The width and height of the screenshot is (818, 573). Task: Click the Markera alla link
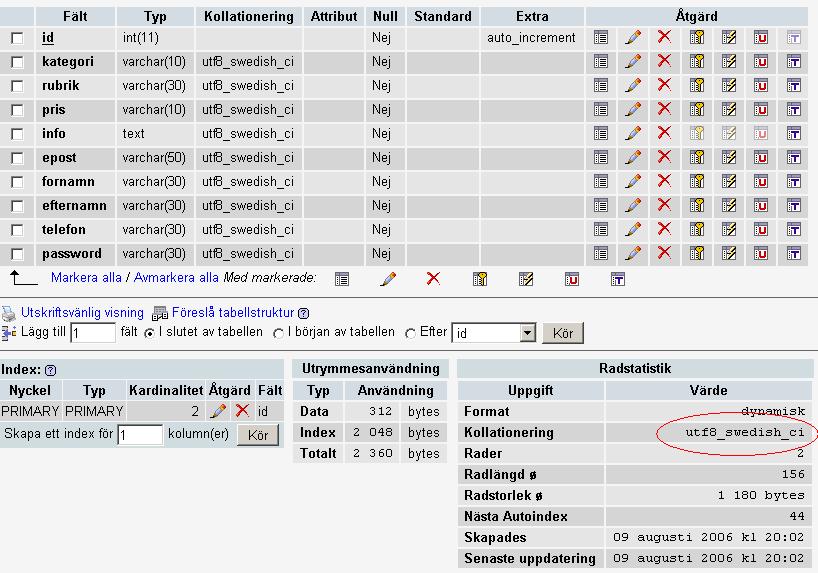[x=86, y=277]
